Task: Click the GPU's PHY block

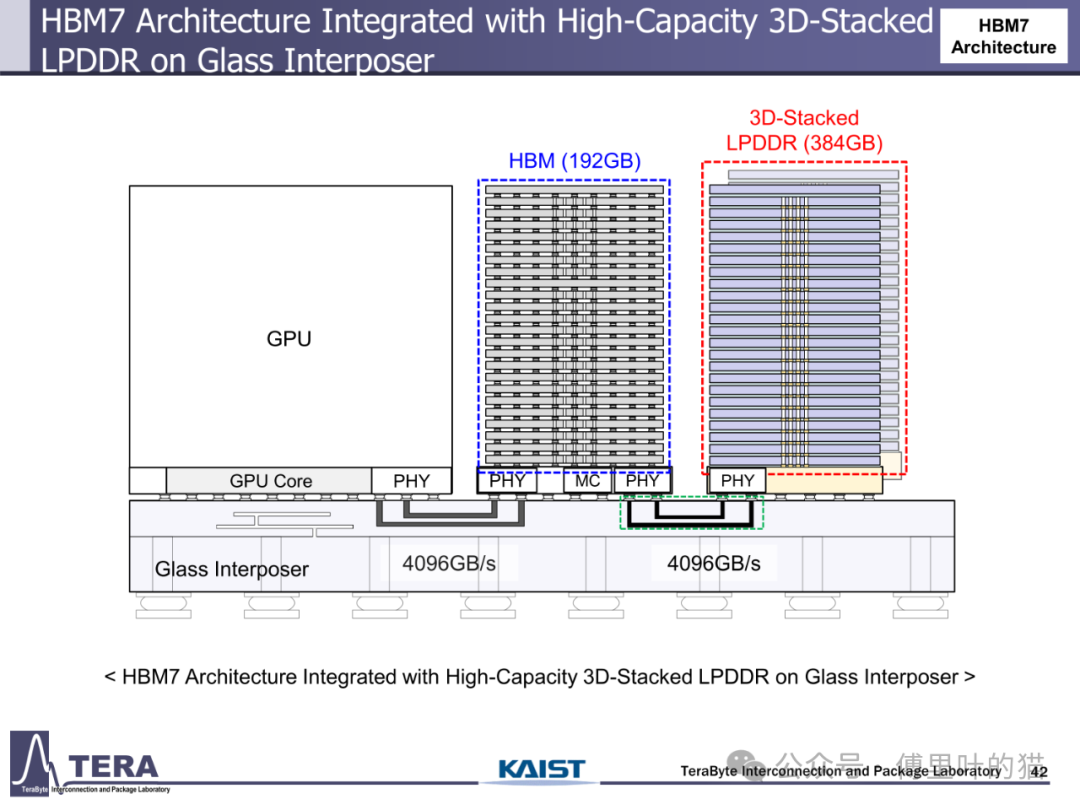Action: click(x=411, y=481)
